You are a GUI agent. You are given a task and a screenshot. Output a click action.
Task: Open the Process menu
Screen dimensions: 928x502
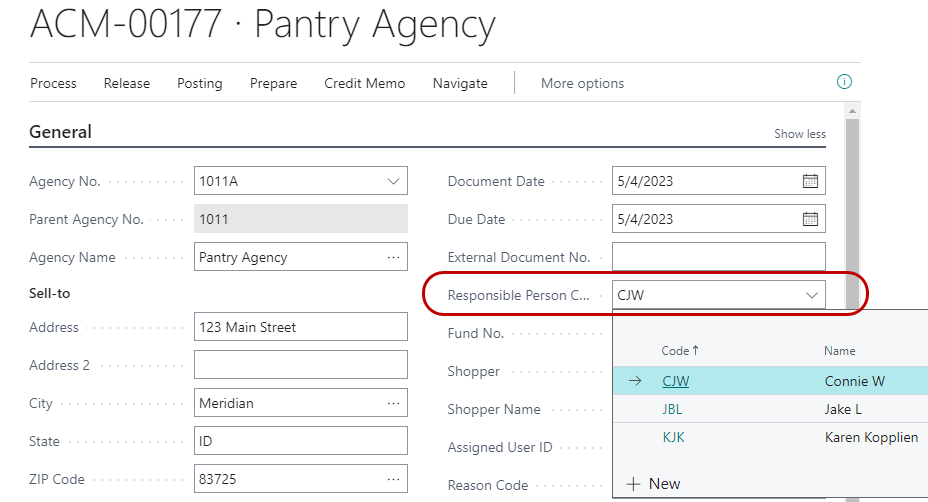click(x=53, y=83)
